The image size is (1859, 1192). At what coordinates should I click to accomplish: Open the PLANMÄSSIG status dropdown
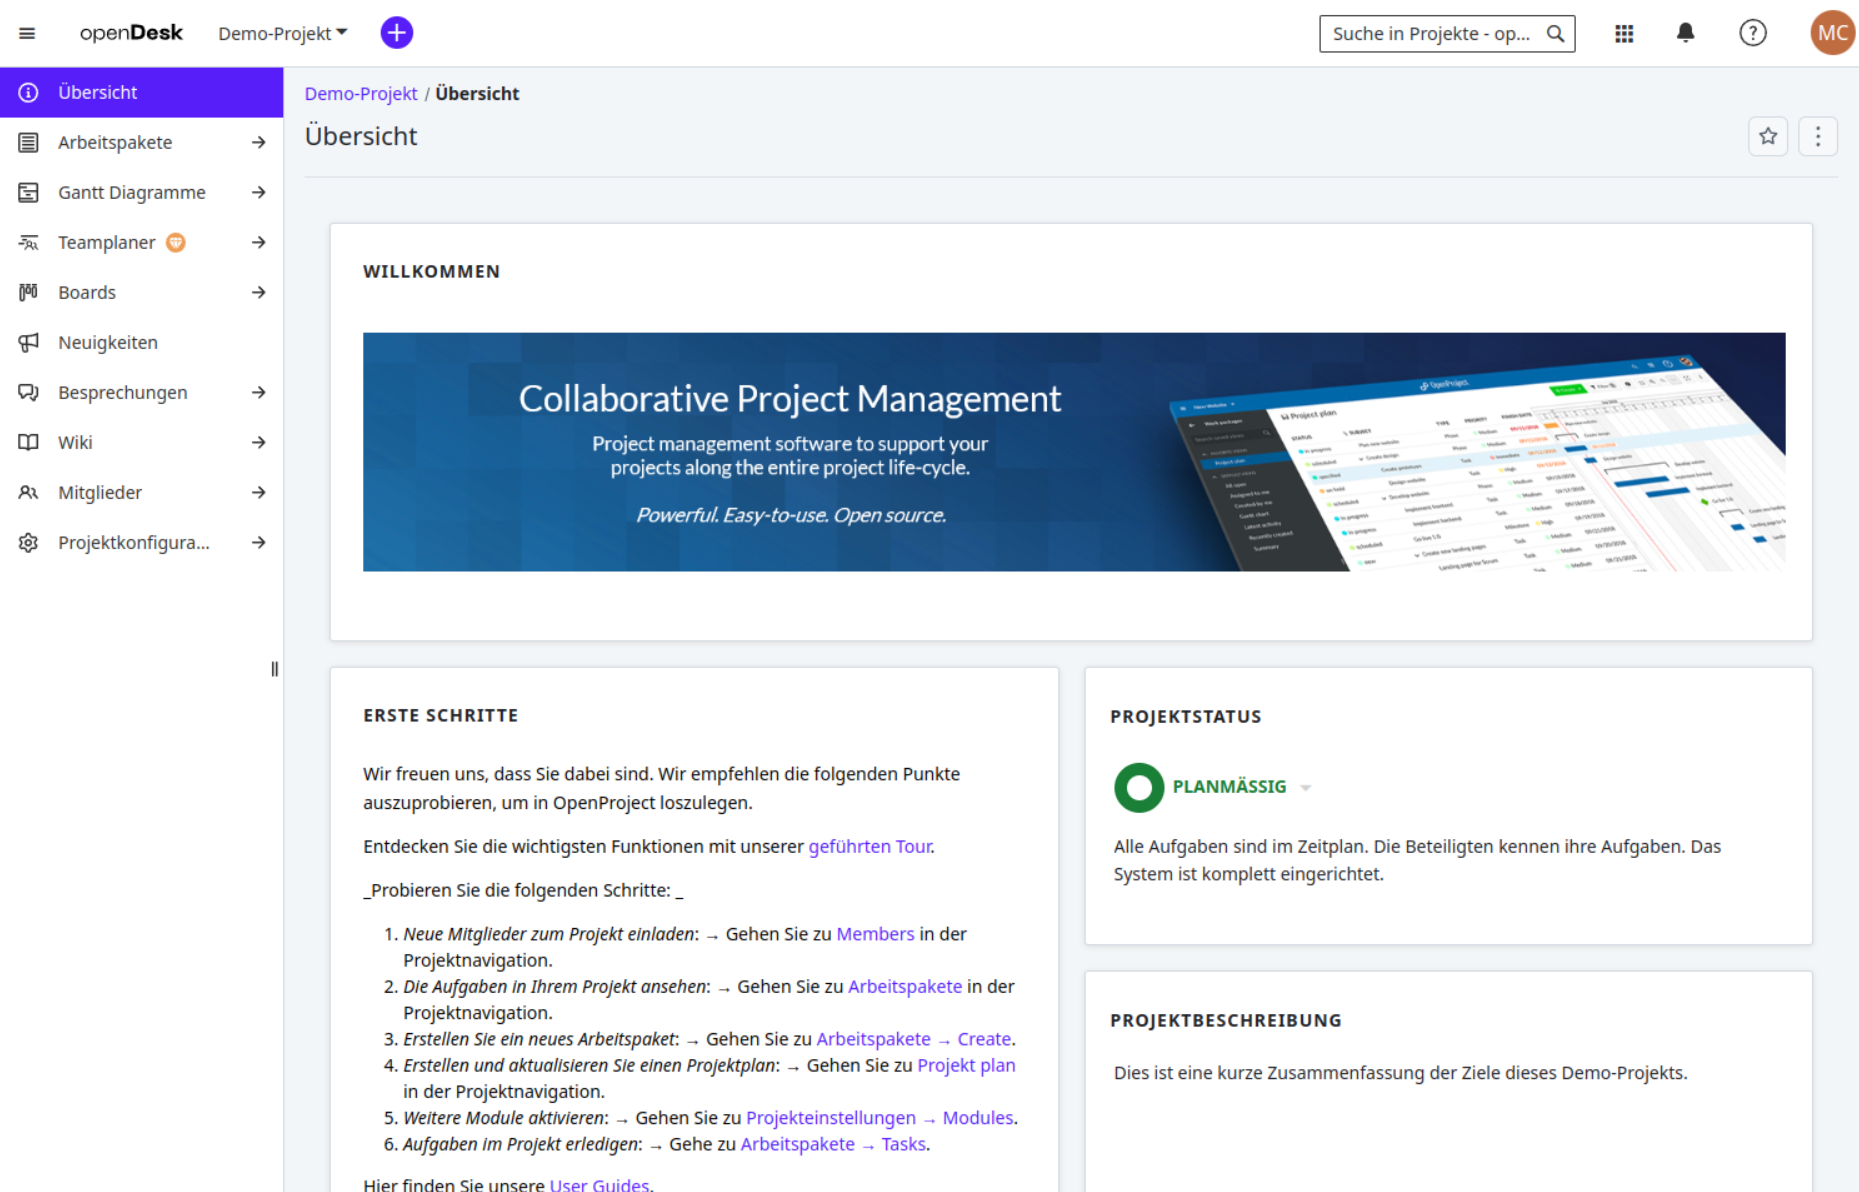[x=1240, y=787]
